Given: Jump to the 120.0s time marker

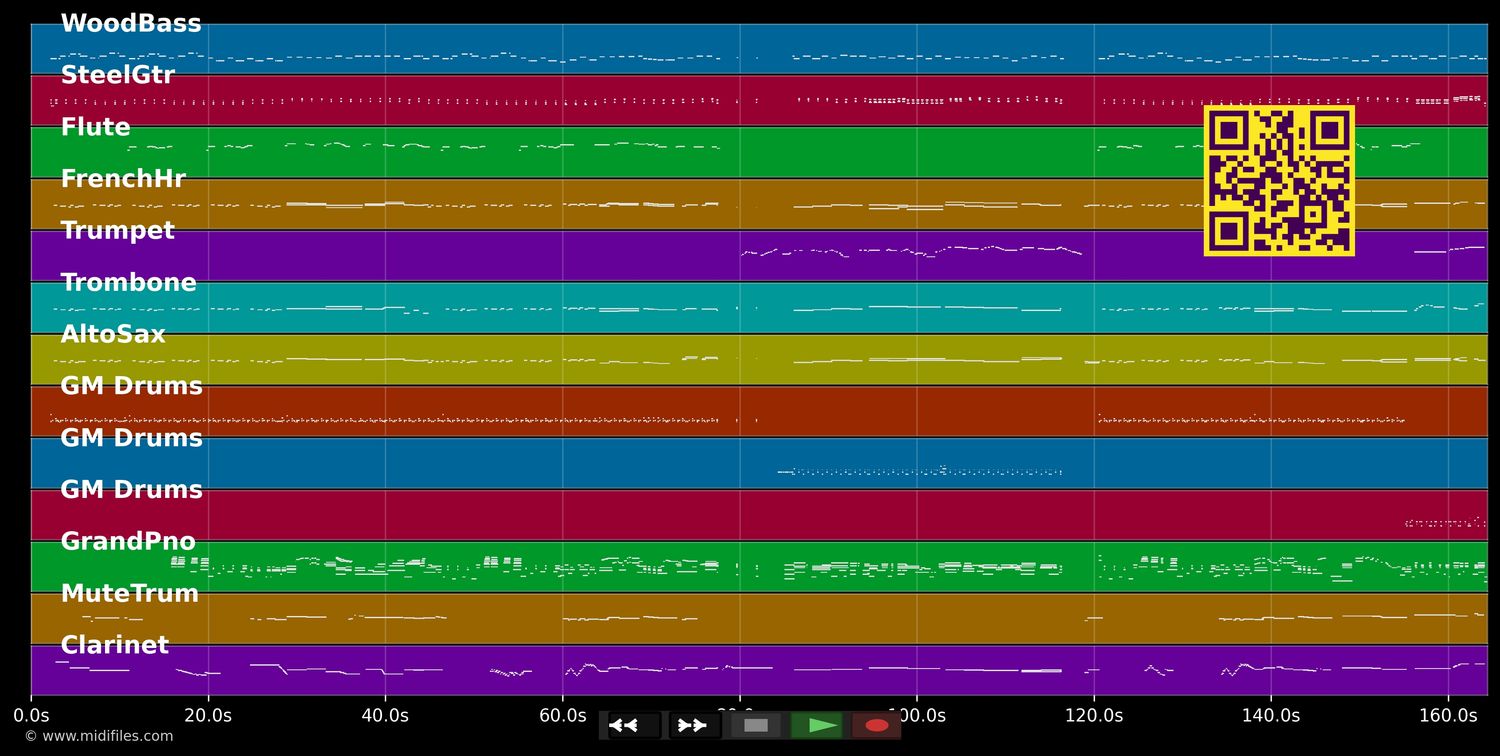Looking at the screenshot, I should click(1094, 716).
